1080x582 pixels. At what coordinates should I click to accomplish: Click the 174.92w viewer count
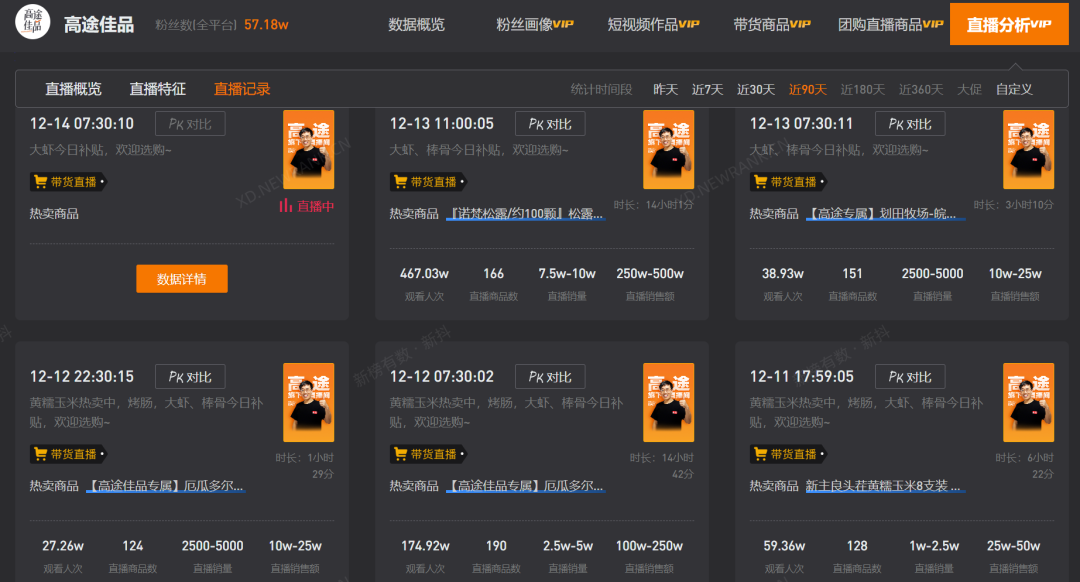(x=426, y=545)
